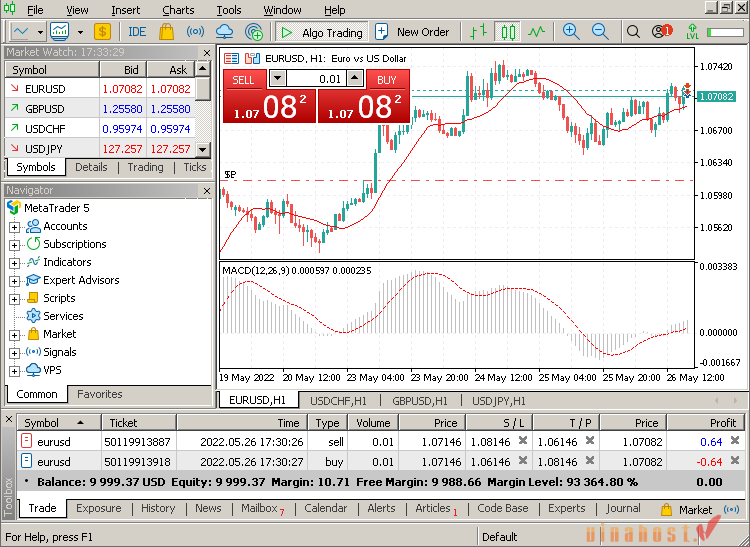750x547 pixels.
Task: Open the File menu
Action: click(x=35, y=10)
